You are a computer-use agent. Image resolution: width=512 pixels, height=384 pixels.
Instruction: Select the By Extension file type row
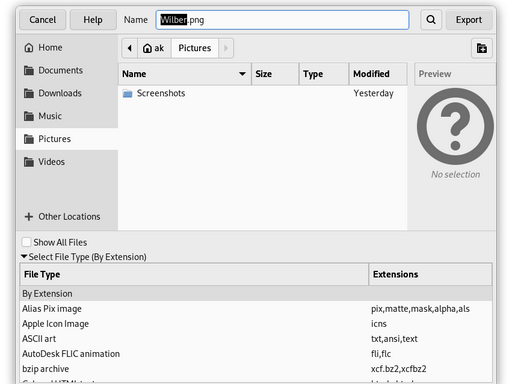(x=256, y=294)
